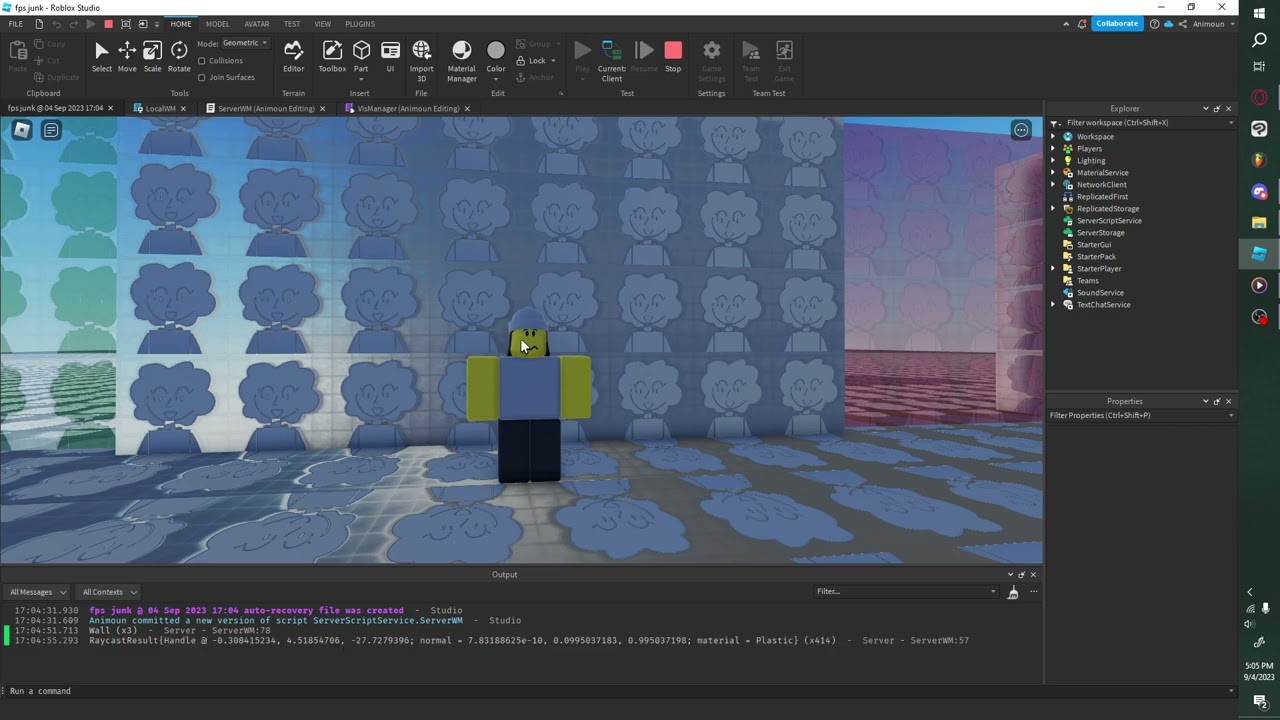Stop the running playtest
This screenshot has height=720, width=1280.
[x=673, y=56]
